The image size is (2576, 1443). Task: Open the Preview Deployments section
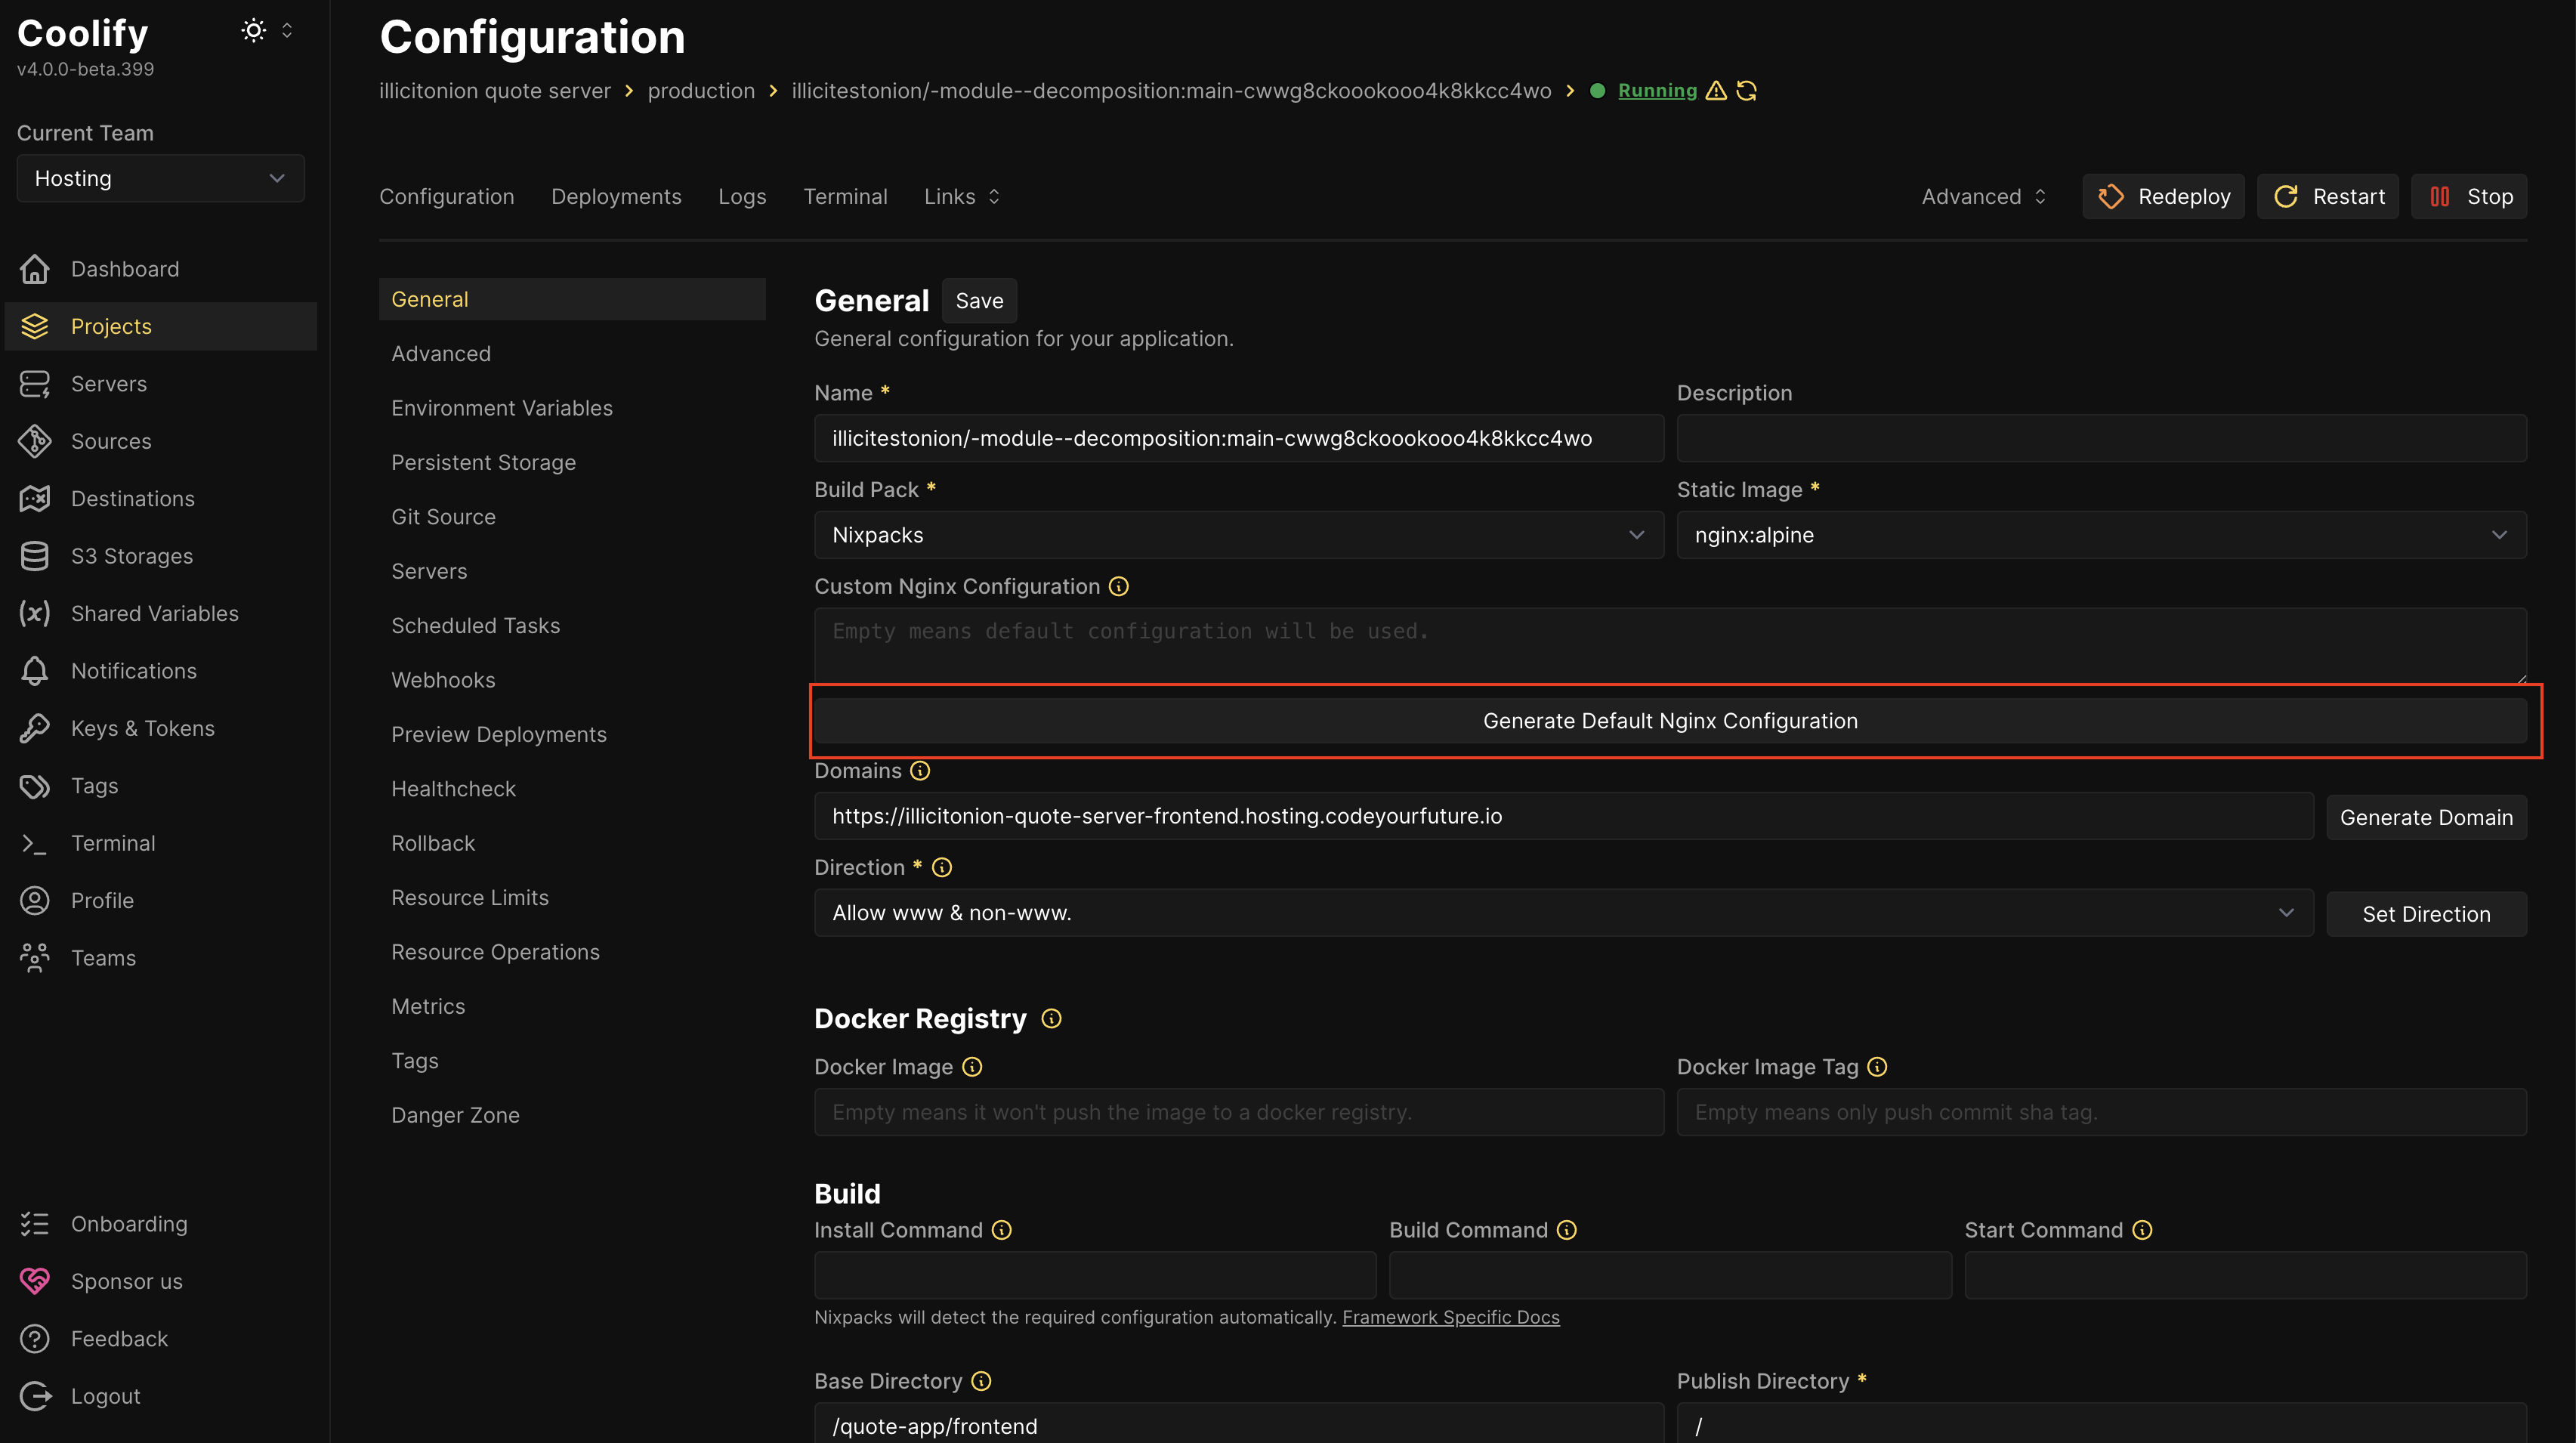(499, 733)
